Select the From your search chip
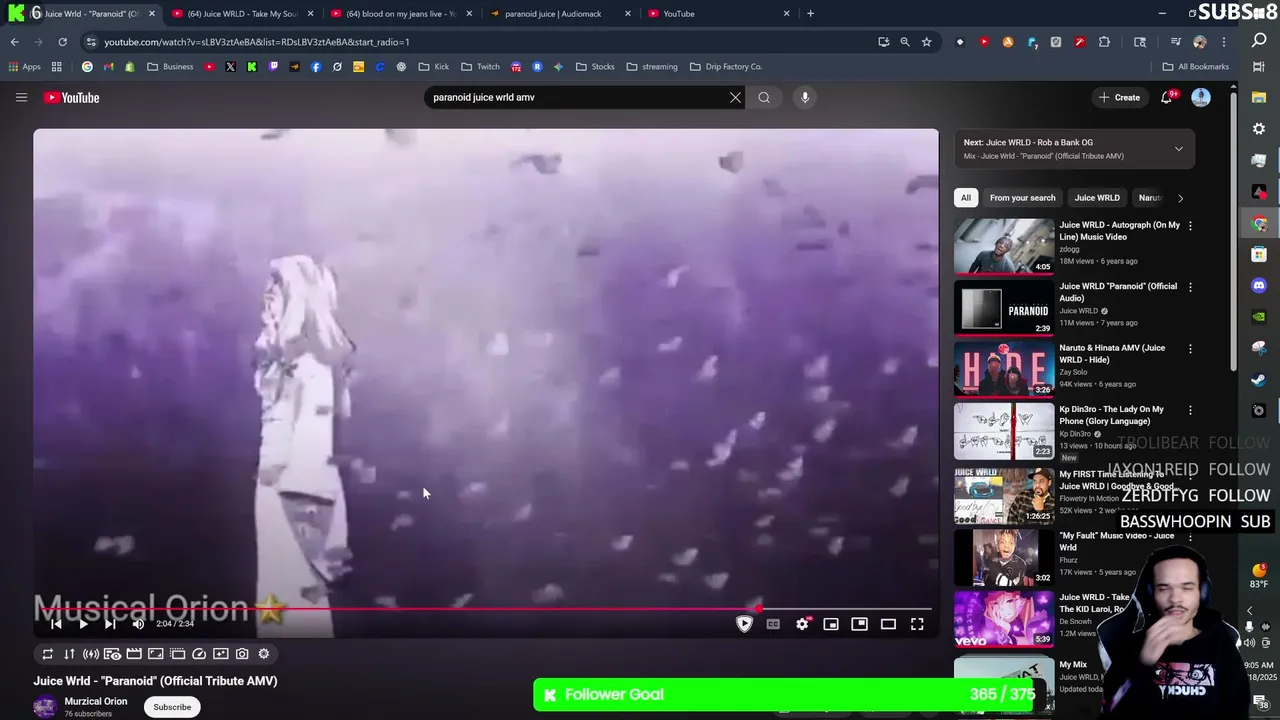Image resolution: width=1280 pixels, height=720 pixels. tap(1022, 198)
